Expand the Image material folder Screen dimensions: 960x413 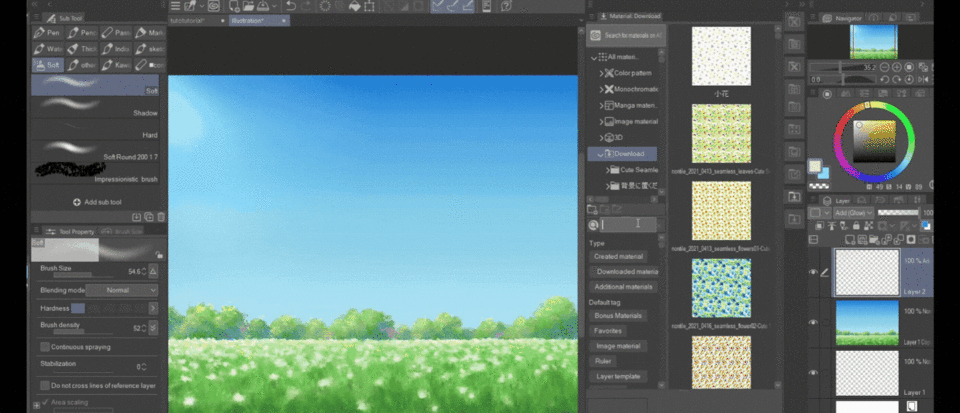tap(601, 122)
